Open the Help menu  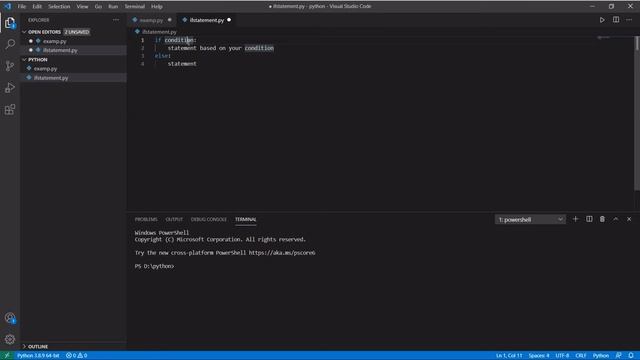(x=157, y=7)
